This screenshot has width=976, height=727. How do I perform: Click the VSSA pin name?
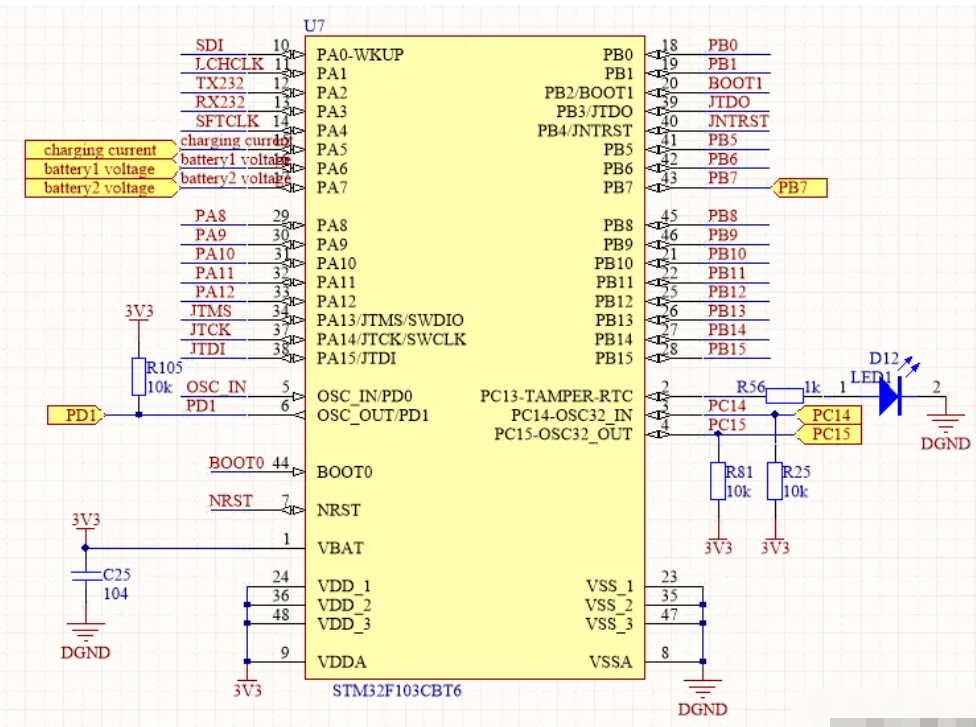(x=611, y=662)
